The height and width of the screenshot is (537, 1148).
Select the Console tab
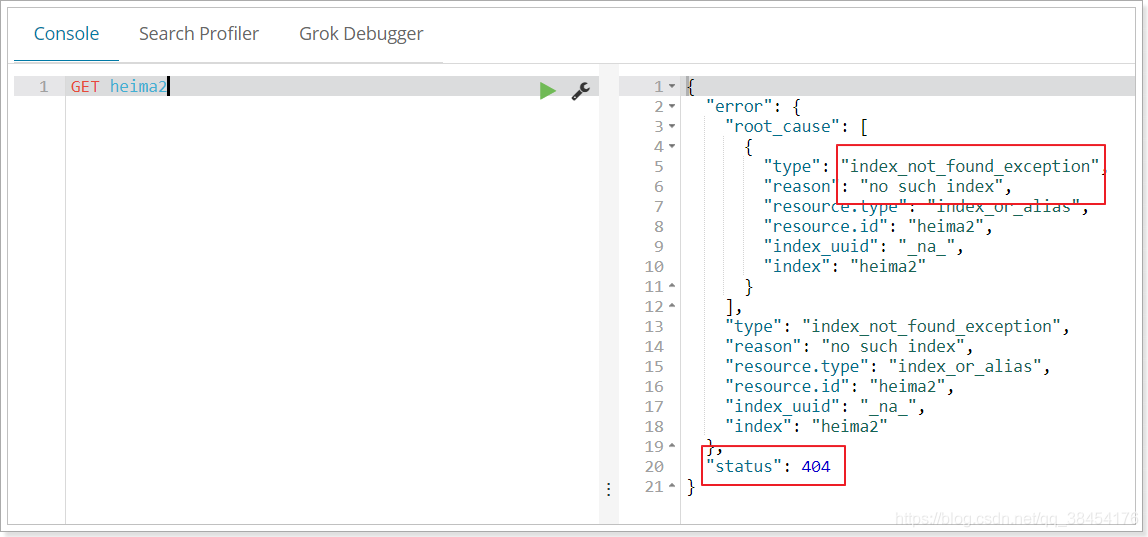coord(67,34)
